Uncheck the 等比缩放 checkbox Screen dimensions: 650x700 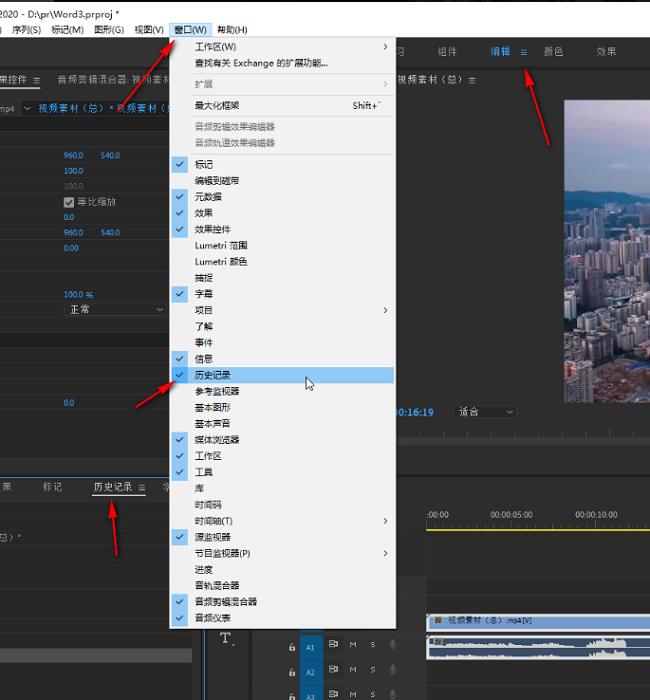point(69,201)
